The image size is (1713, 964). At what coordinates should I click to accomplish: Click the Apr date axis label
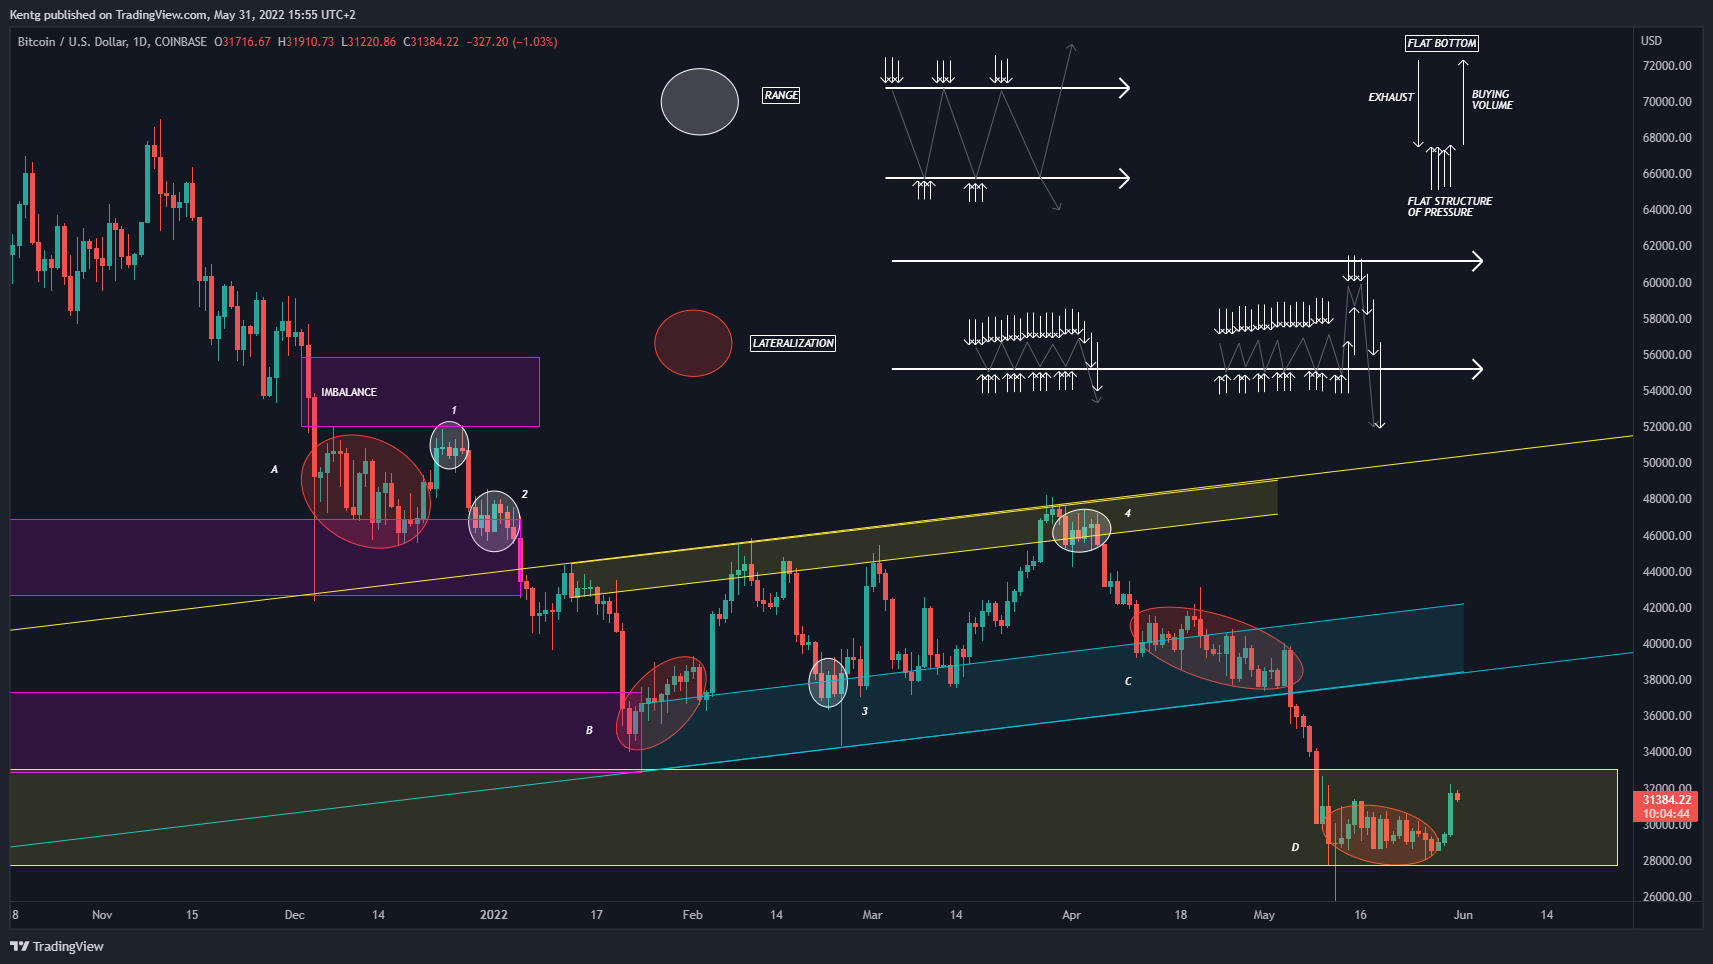pos(1071,915)
